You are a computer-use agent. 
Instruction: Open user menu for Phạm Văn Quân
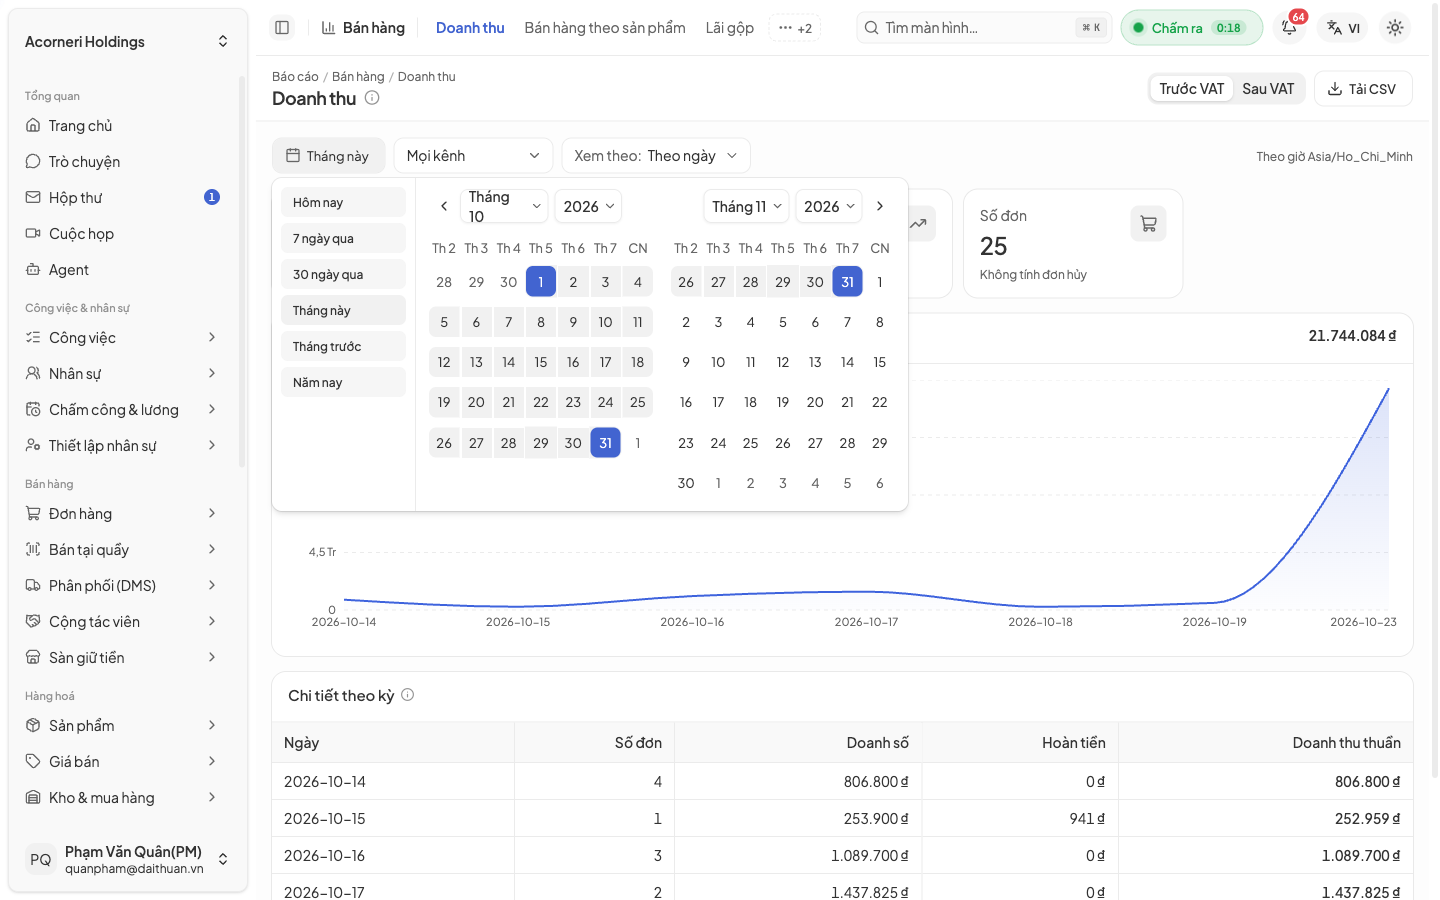[127, 859]
